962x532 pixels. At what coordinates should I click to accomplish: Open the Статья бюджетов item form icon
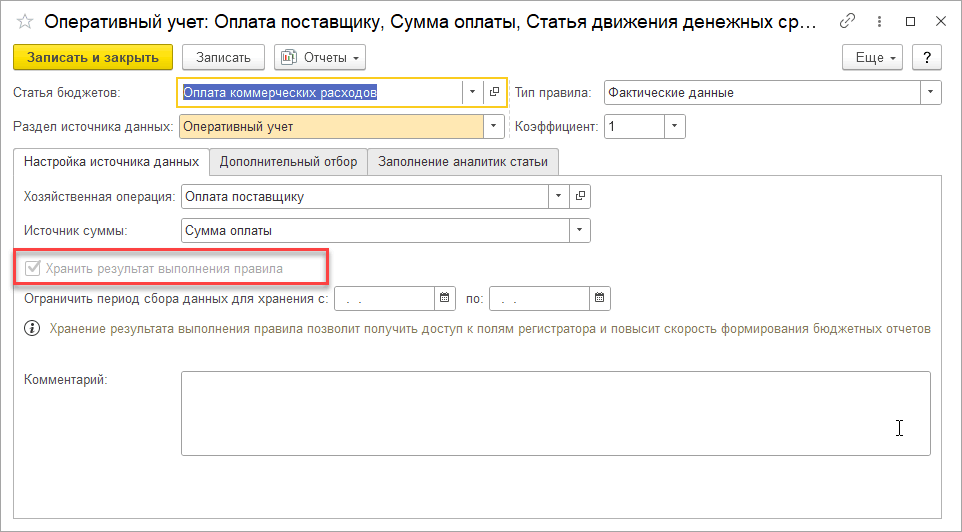495,93
